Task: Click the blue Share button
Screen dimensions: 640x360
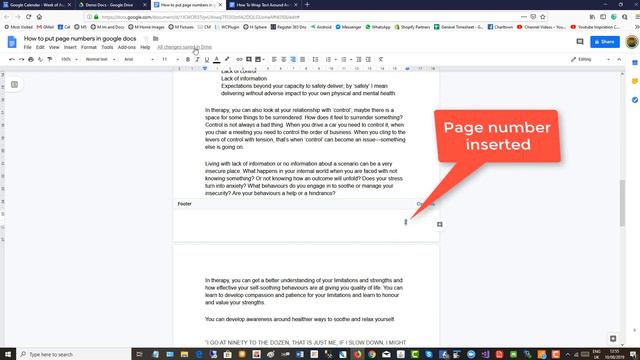Action: 605,42
